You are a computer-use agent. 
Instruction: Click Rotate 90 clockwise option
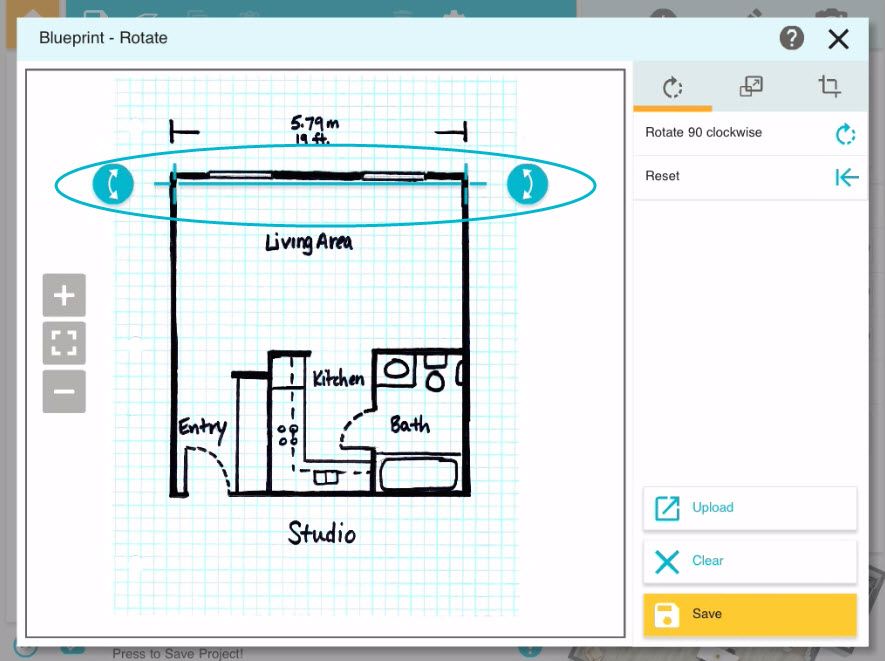[751, 133]
